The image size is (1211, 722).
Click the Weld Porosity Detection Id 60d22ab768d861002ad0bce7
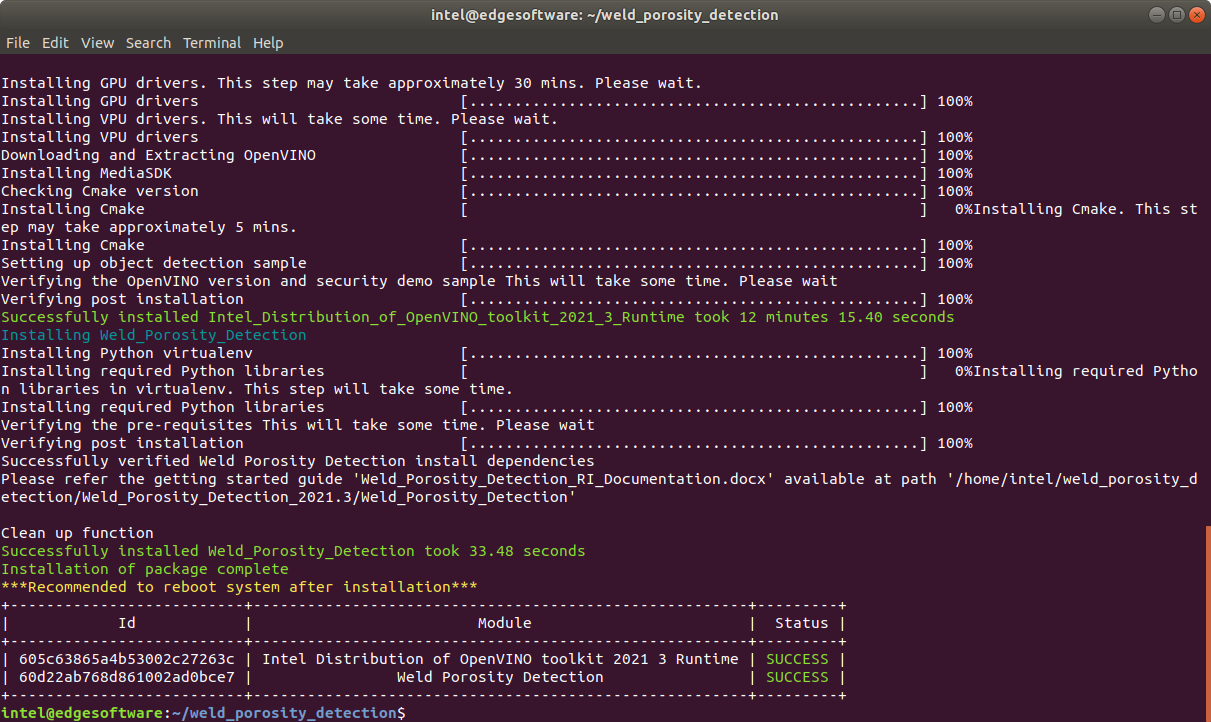pyautogui.click(x=126, y=677)
